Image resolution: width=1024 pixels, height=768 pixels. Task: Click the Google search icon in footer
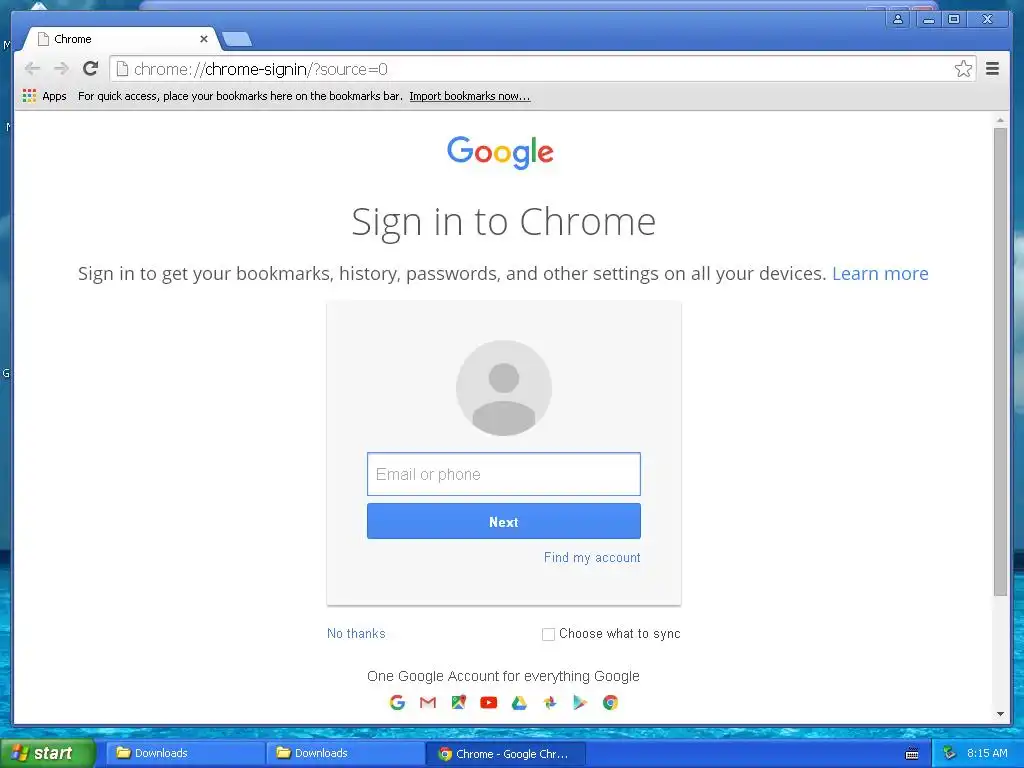click(x=397, y=703)
